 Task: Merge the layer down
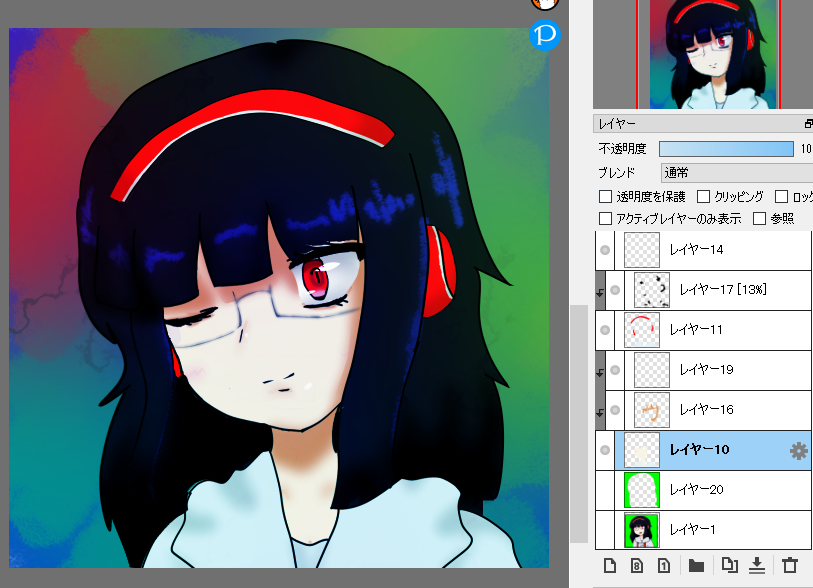tap(757, 565)
